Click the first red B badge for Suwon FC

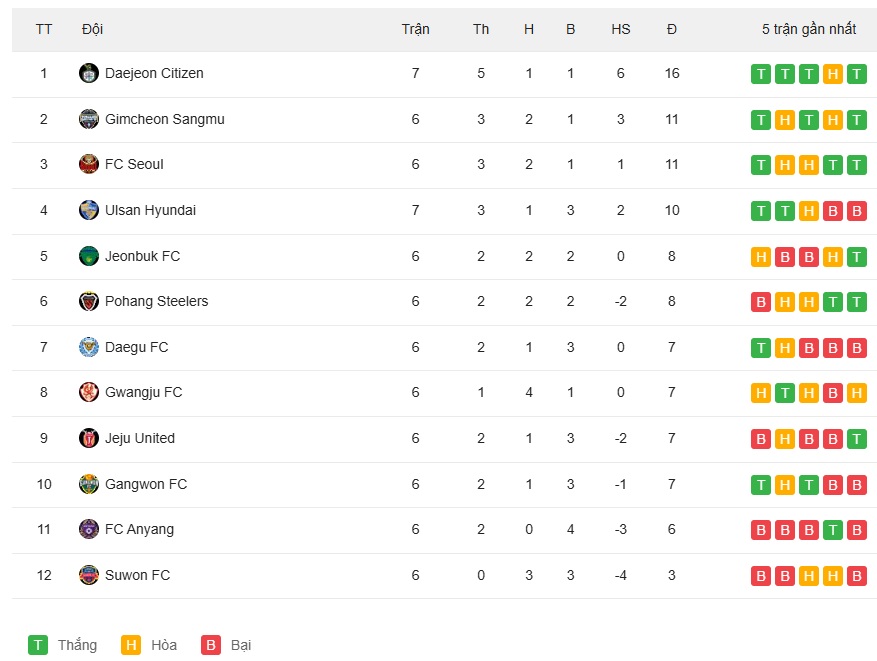point(761,575)
